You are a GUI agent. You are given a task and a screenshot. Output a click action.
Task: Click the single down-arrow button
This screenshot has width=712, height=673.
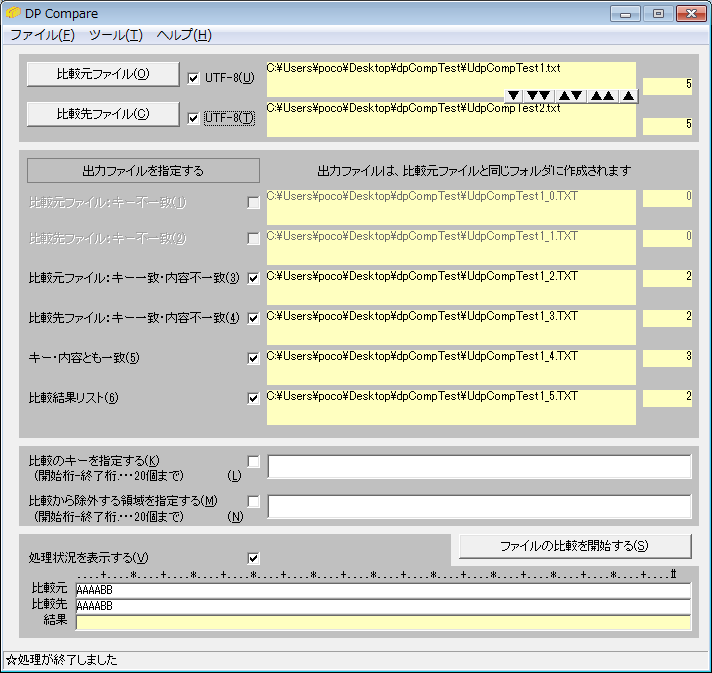coord(514,96)
